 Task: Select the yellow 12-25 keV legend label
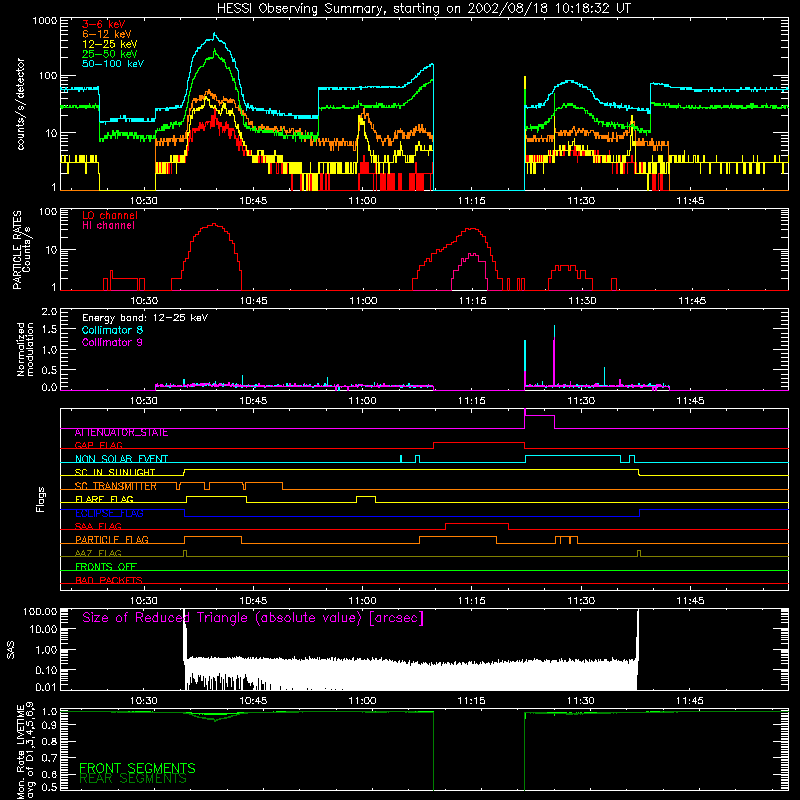click(x=110, y=44)
